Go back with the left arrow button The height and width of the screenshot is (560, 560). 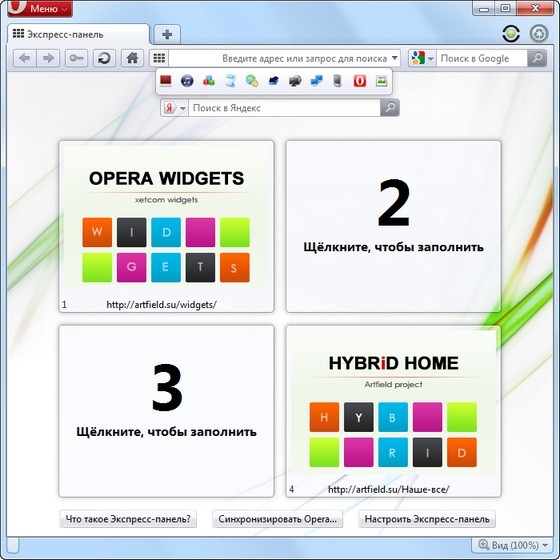click(25, 58)
